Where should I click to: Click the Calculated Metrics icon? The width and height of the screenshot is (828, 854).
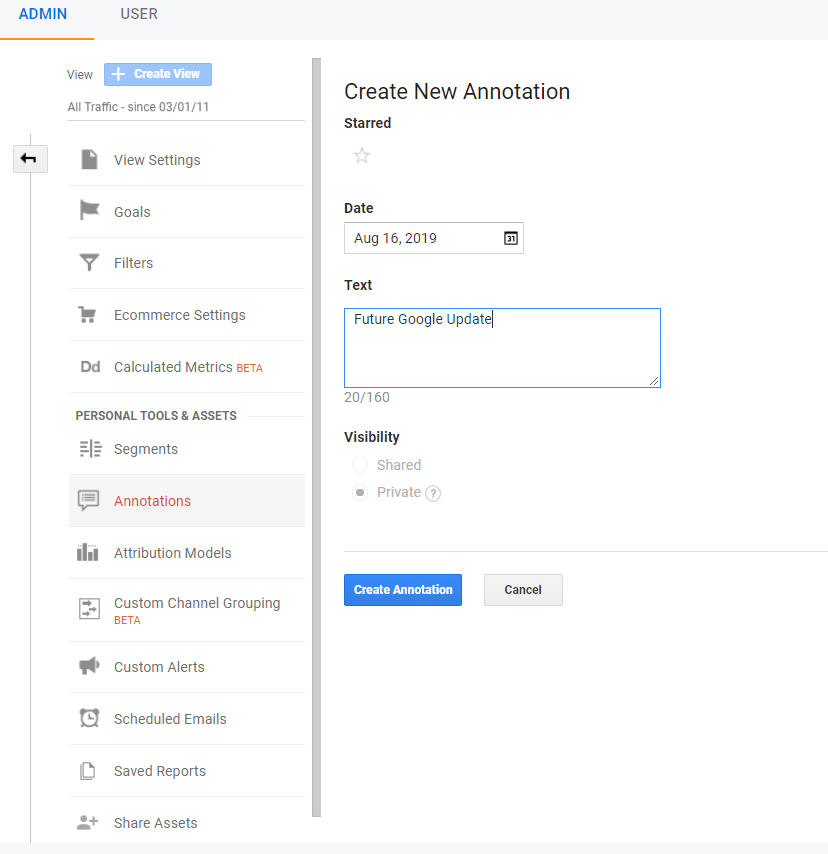pos(89,366)
